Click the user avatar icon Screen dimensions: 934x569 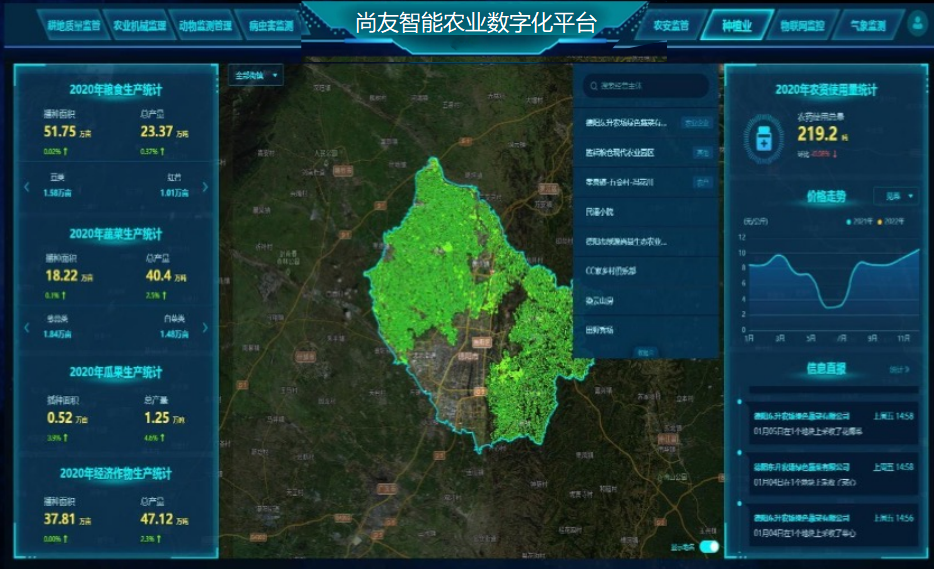coord(917,24)
